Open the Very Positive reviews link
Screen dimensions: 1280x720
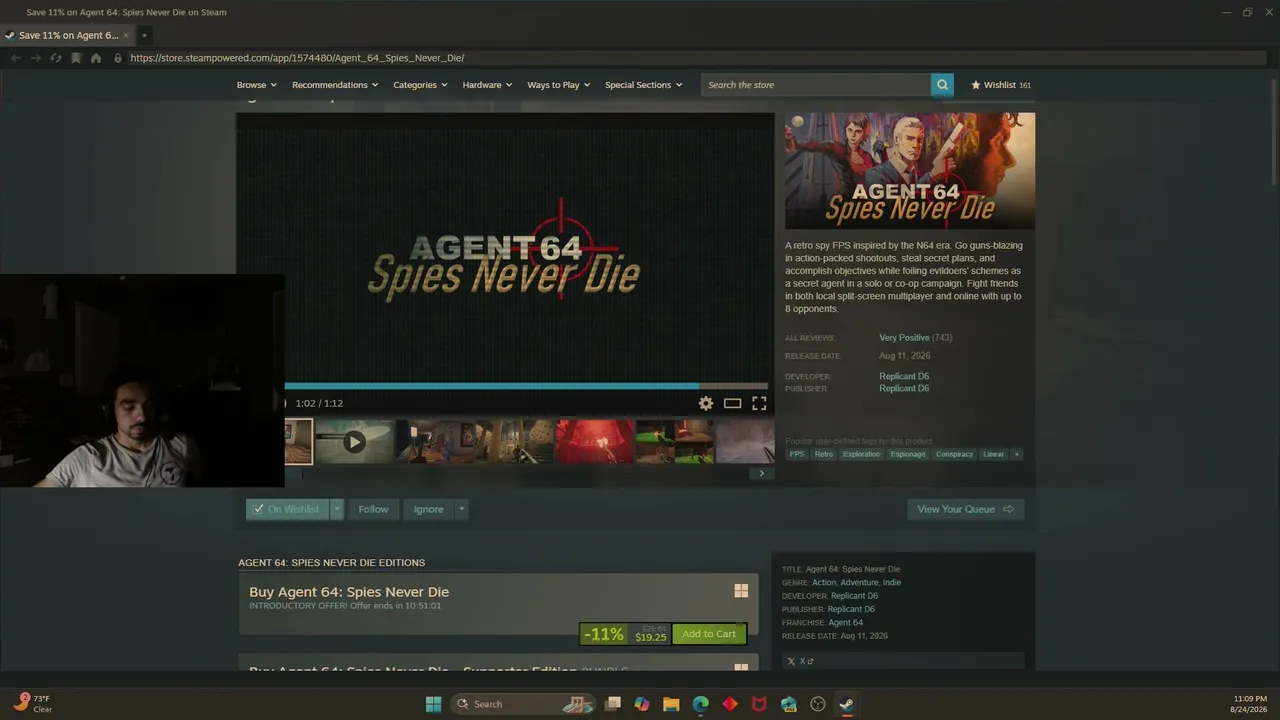pos(904,338)
